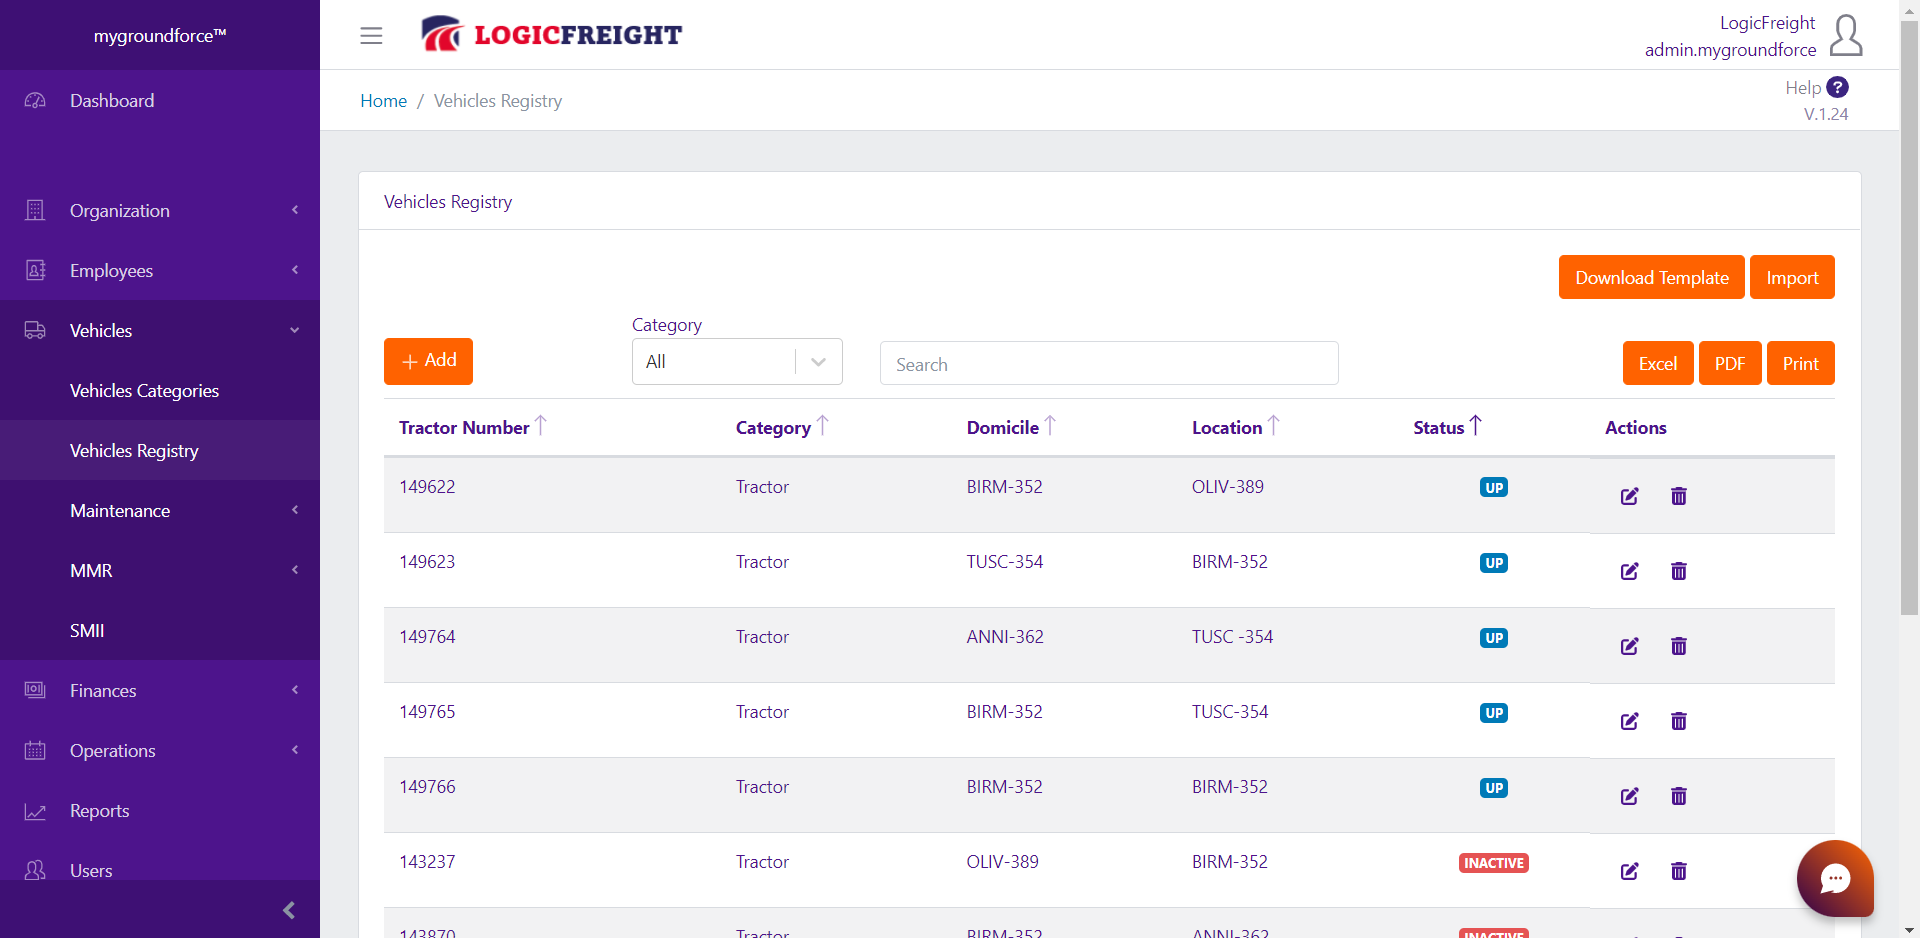Collapse the sidebar with the bottom chevron
Viewport: 1920px width, 938px height.
(x=288, y=910)
